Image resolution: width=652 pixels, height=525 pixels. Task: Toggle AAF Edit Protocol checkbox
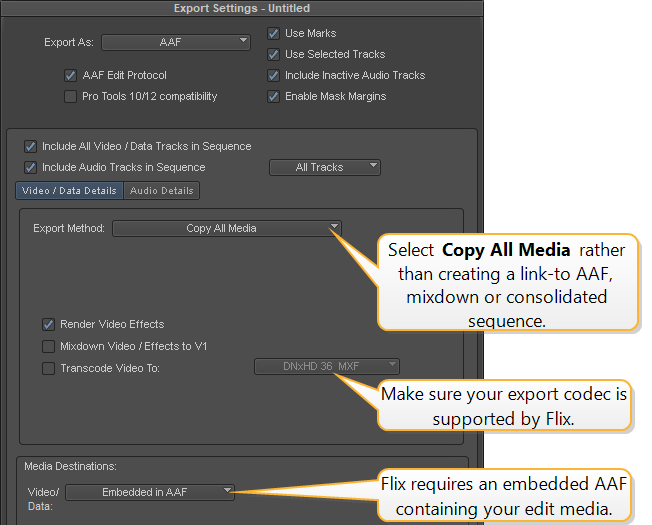[x=71, y=75]
